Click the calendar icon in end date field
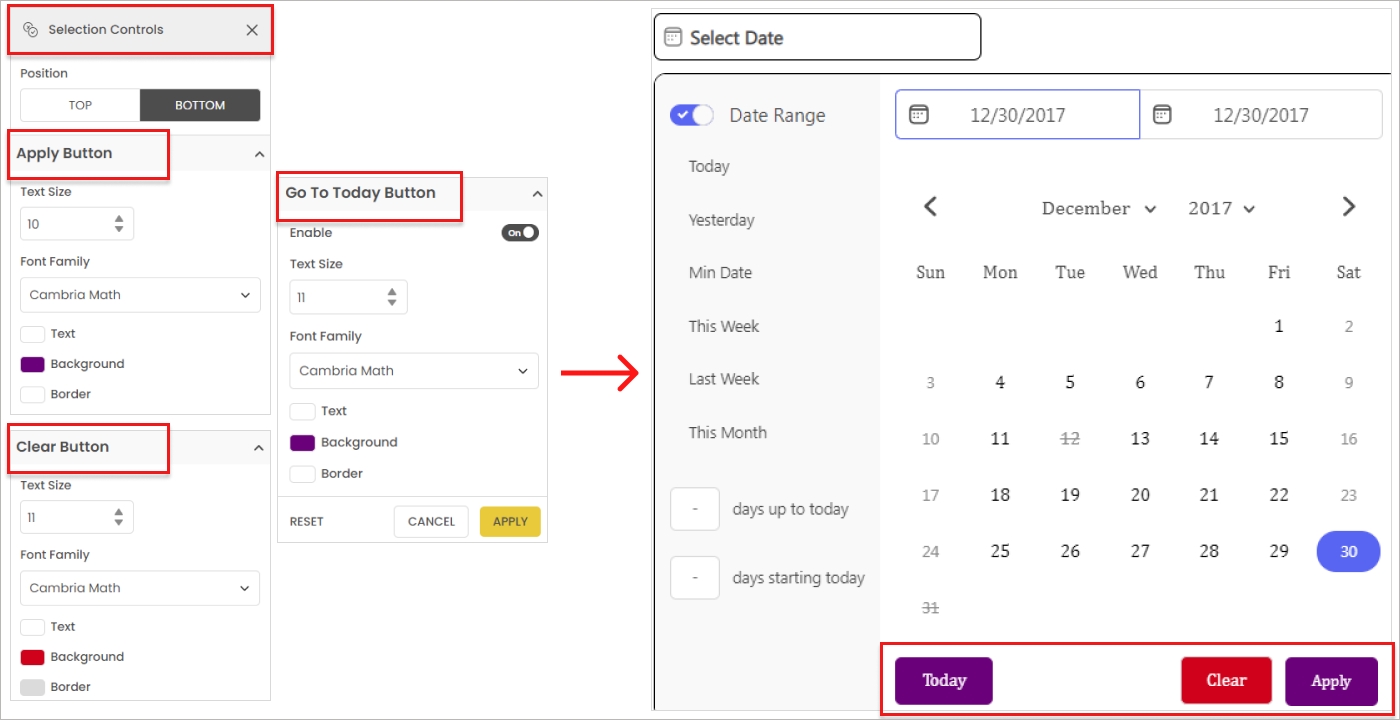 [1162, 115]
